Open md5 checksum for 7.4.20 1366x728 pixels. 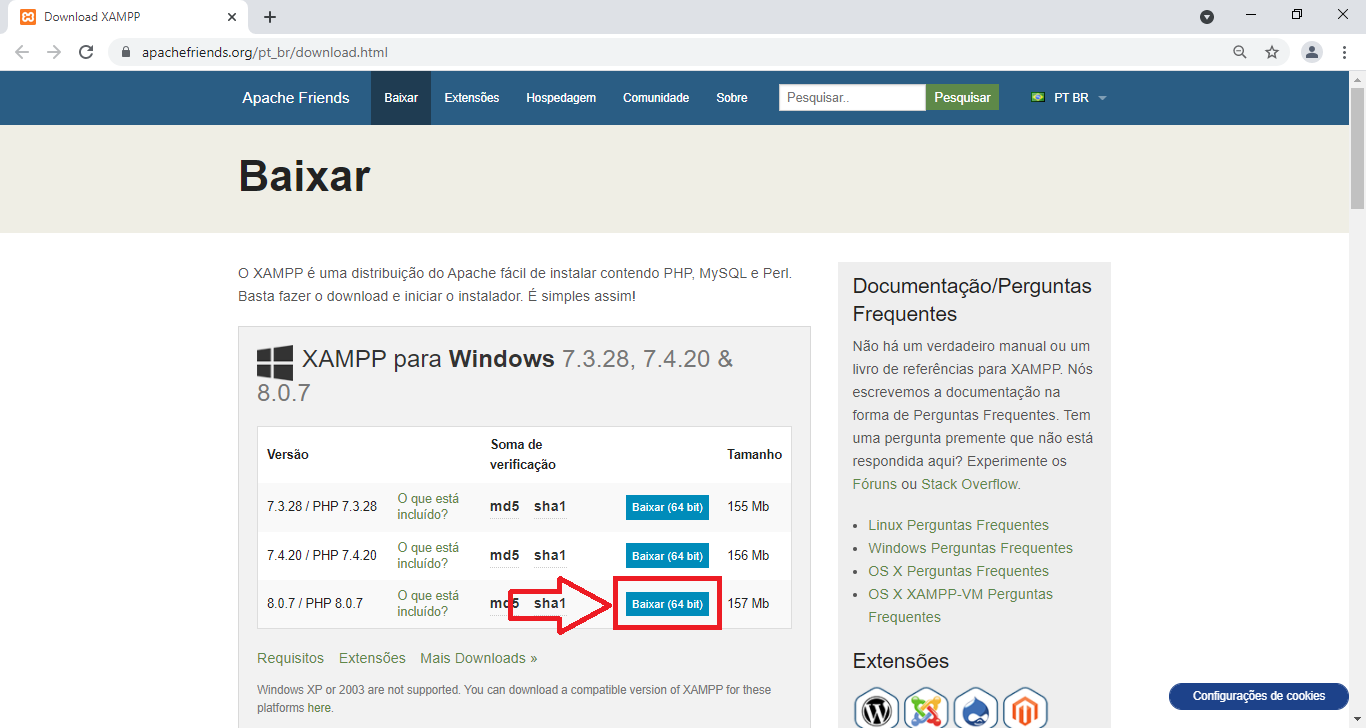[x=505, y=555]
